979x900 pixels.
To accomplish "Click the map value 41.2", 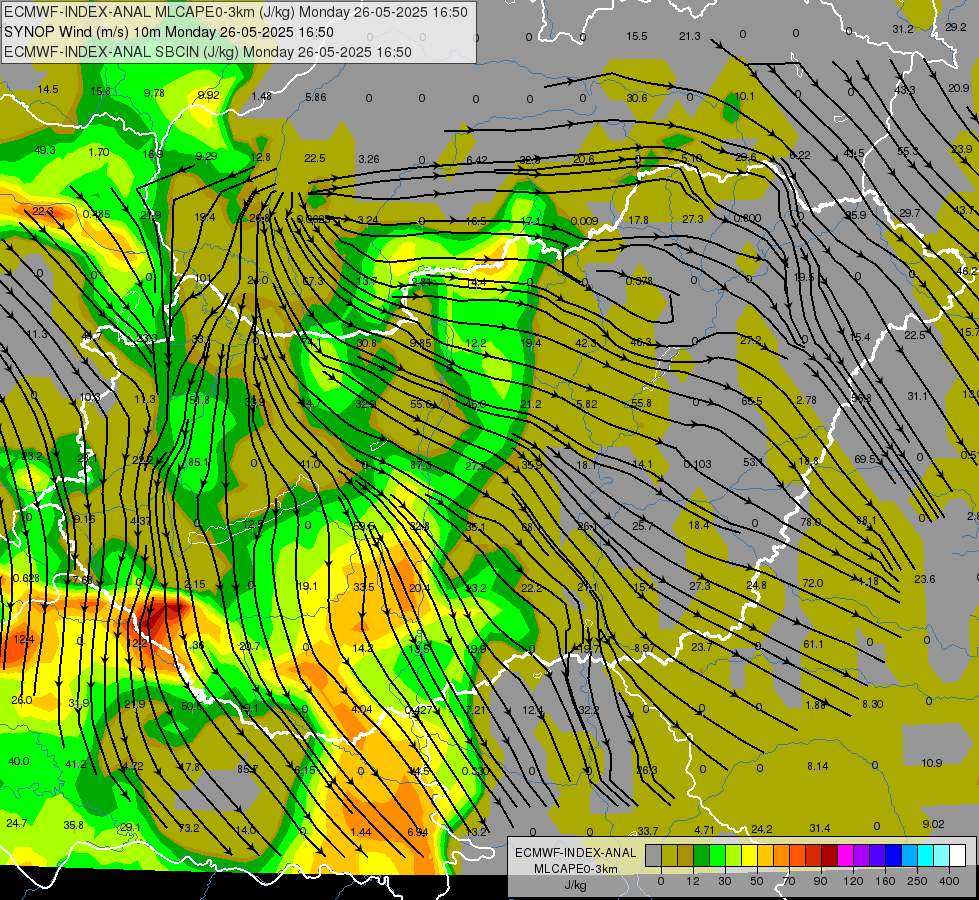I will [76, 763].
